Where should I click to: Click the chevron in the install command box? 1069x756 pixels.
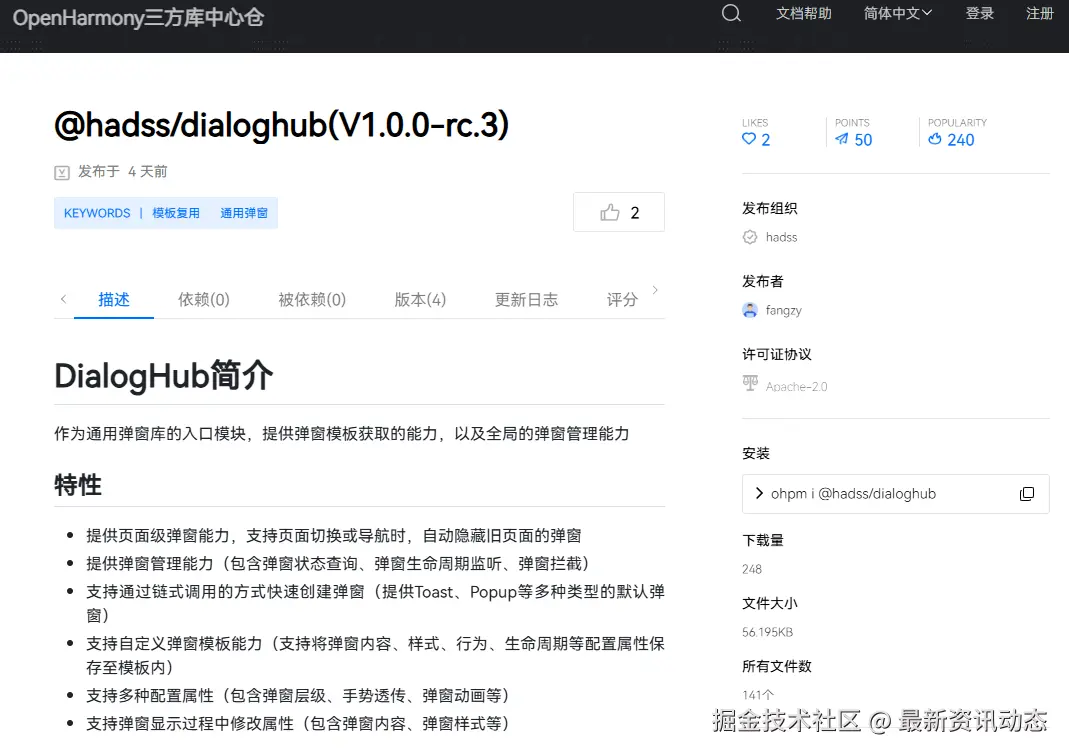click(759, 493)
